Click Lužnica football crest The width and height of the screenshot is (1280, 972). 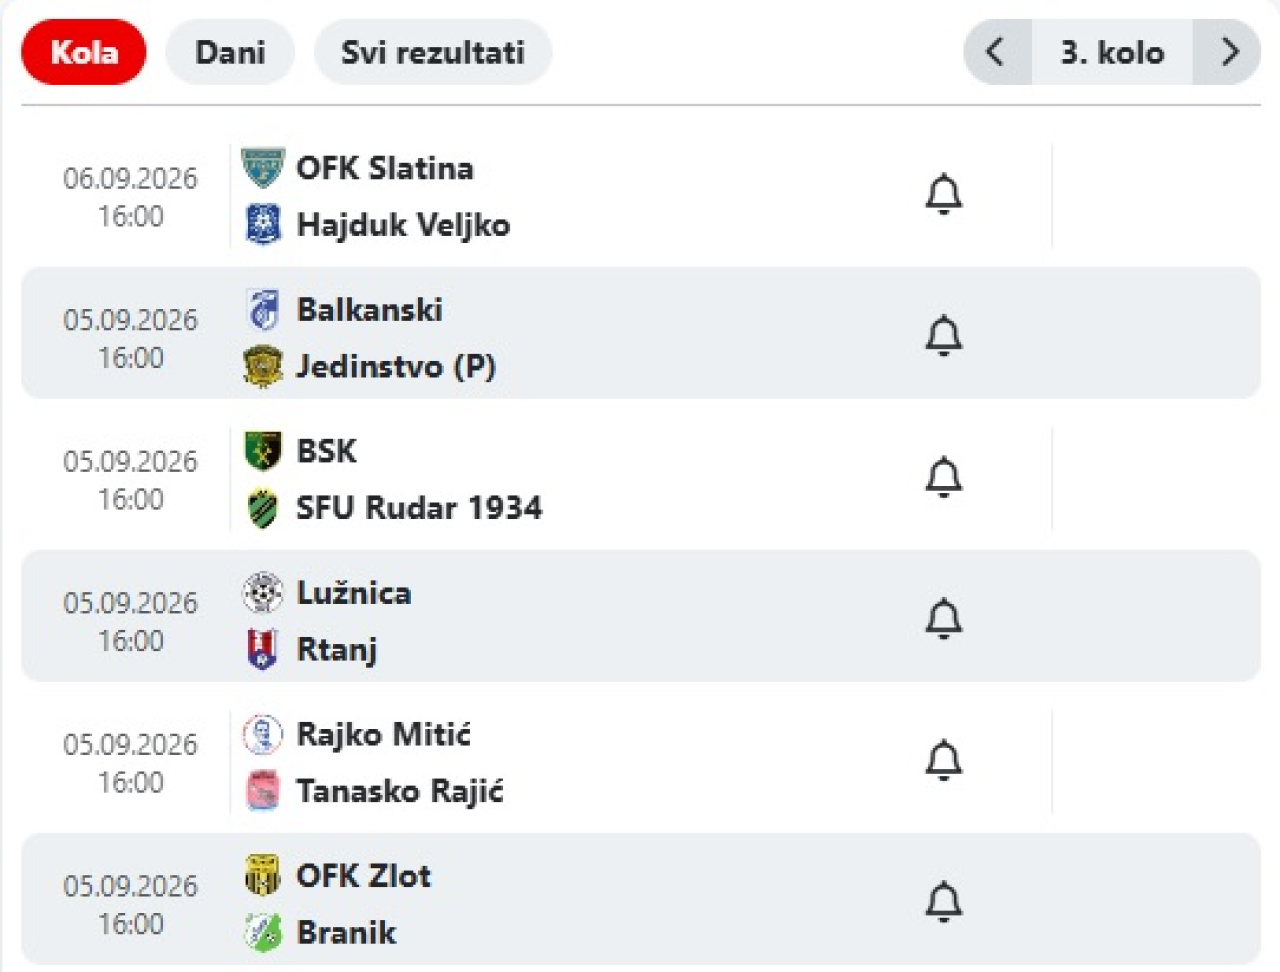point(263,593)
